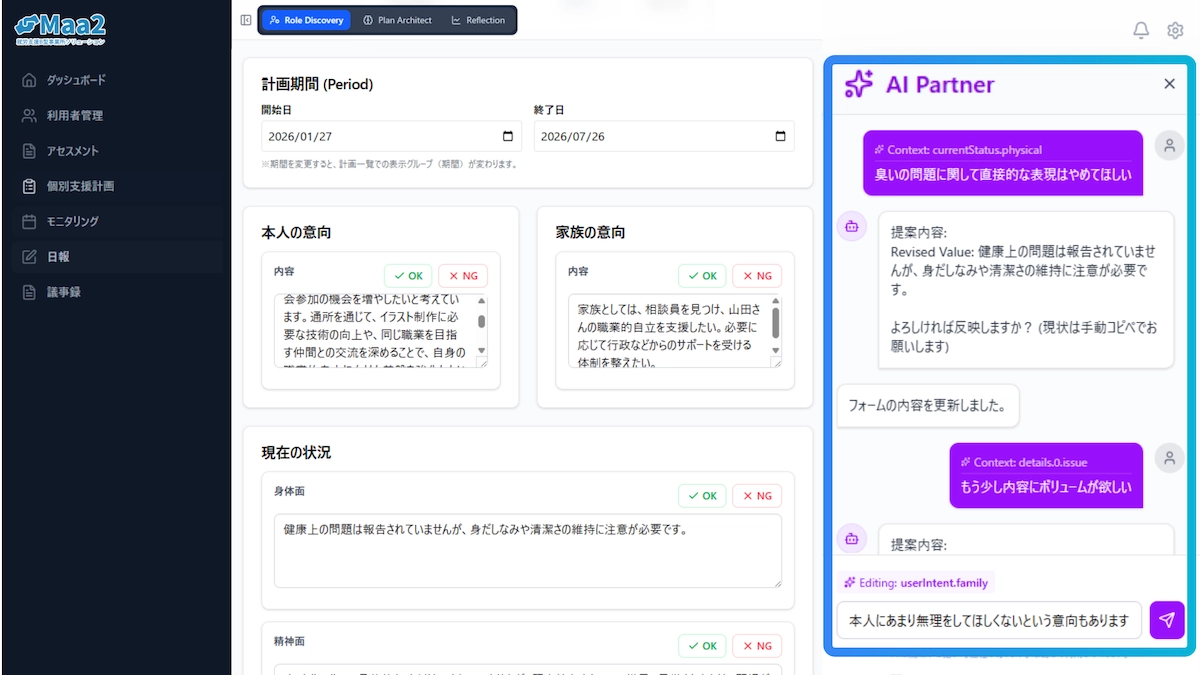
Task: Send the AI Partner message with the paper plane
Action: coord(1166,620)
